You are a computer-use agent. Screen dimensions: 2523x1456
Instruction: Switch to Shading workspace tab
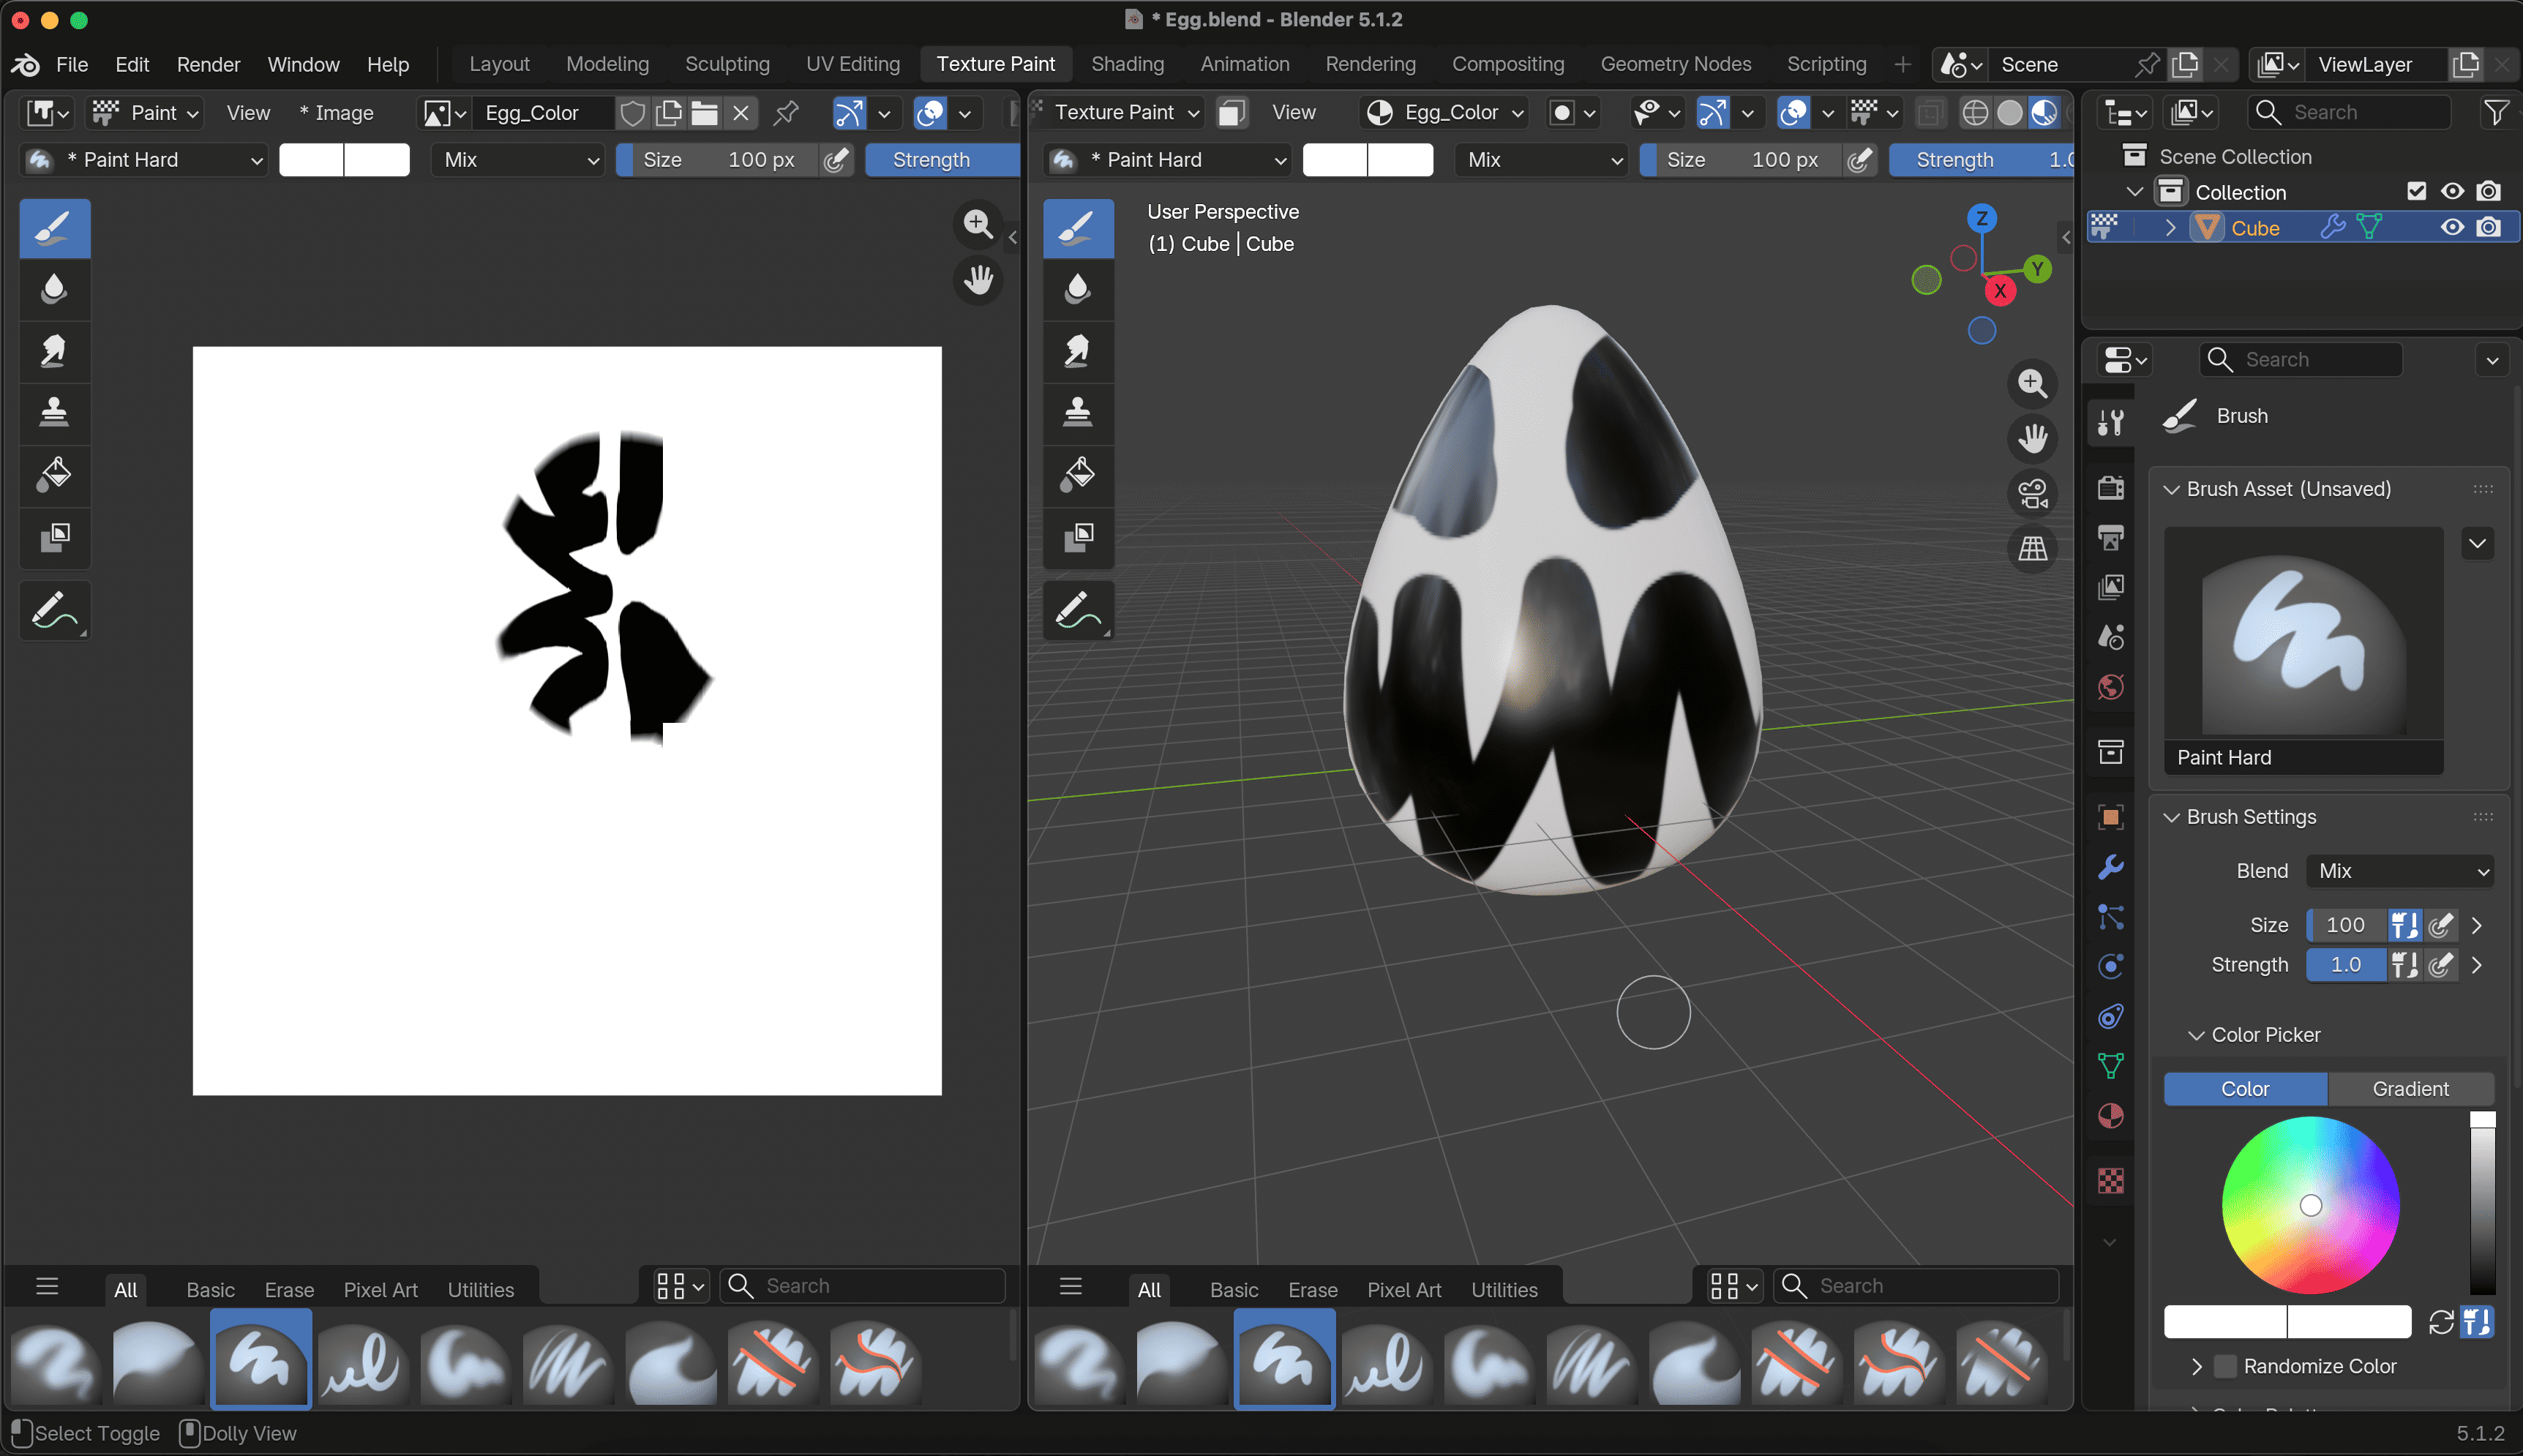coord(1127,64)
